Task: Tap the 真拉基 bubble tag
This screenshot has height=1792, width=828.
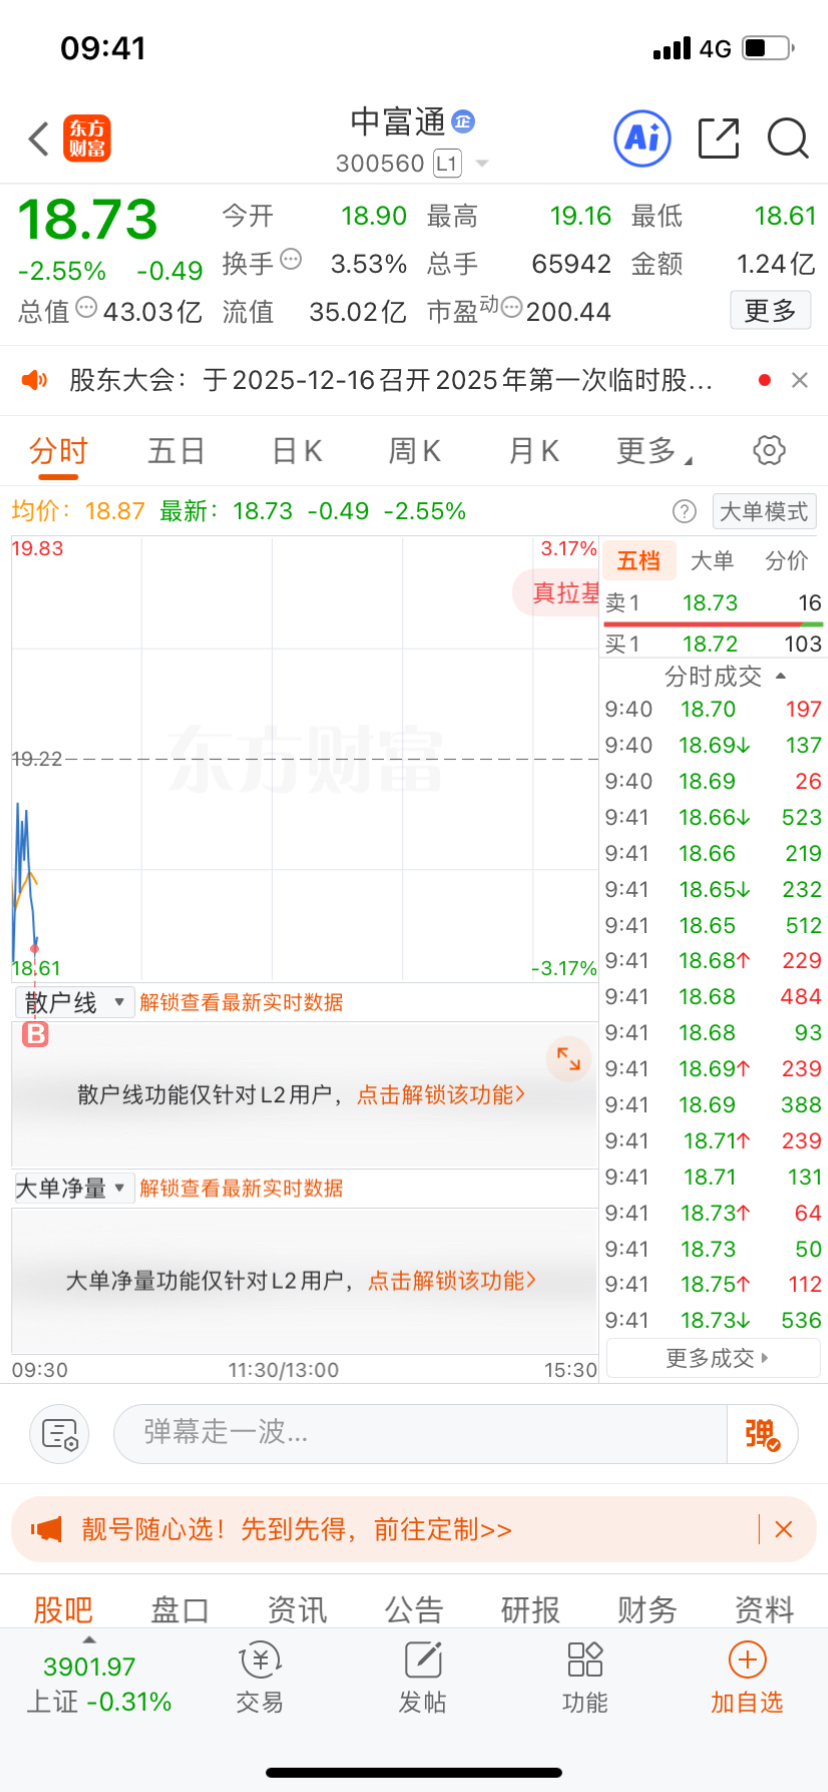Action: coord(556,593)
